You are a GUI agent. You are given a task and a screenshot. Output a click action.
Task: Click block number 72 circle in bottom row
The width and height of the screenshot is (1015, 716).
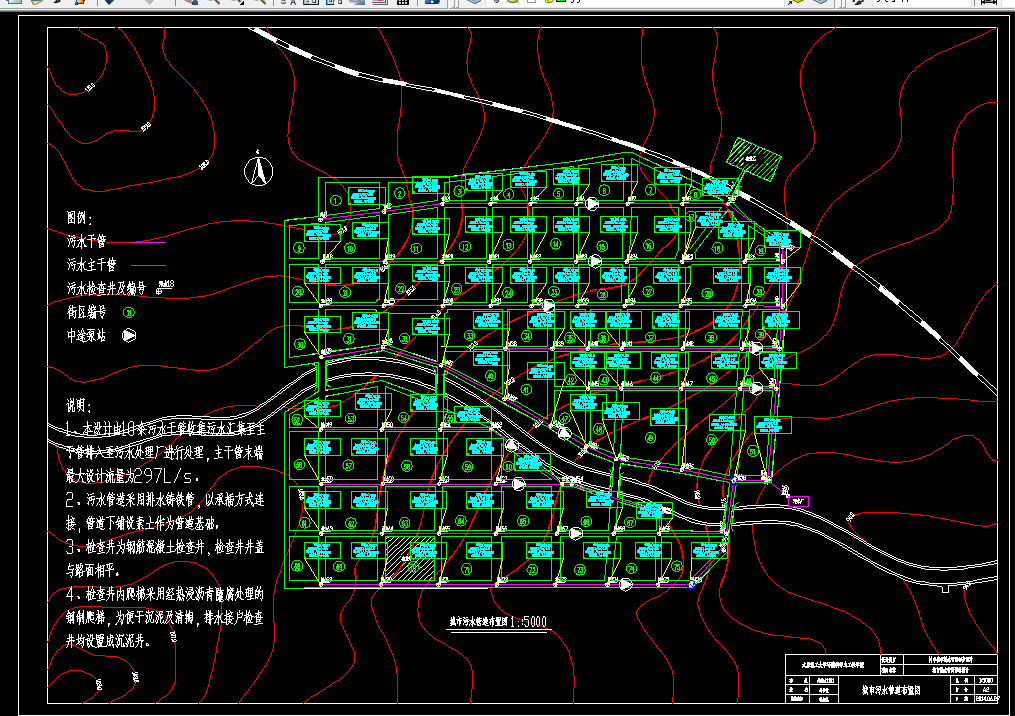click(533, 570)
